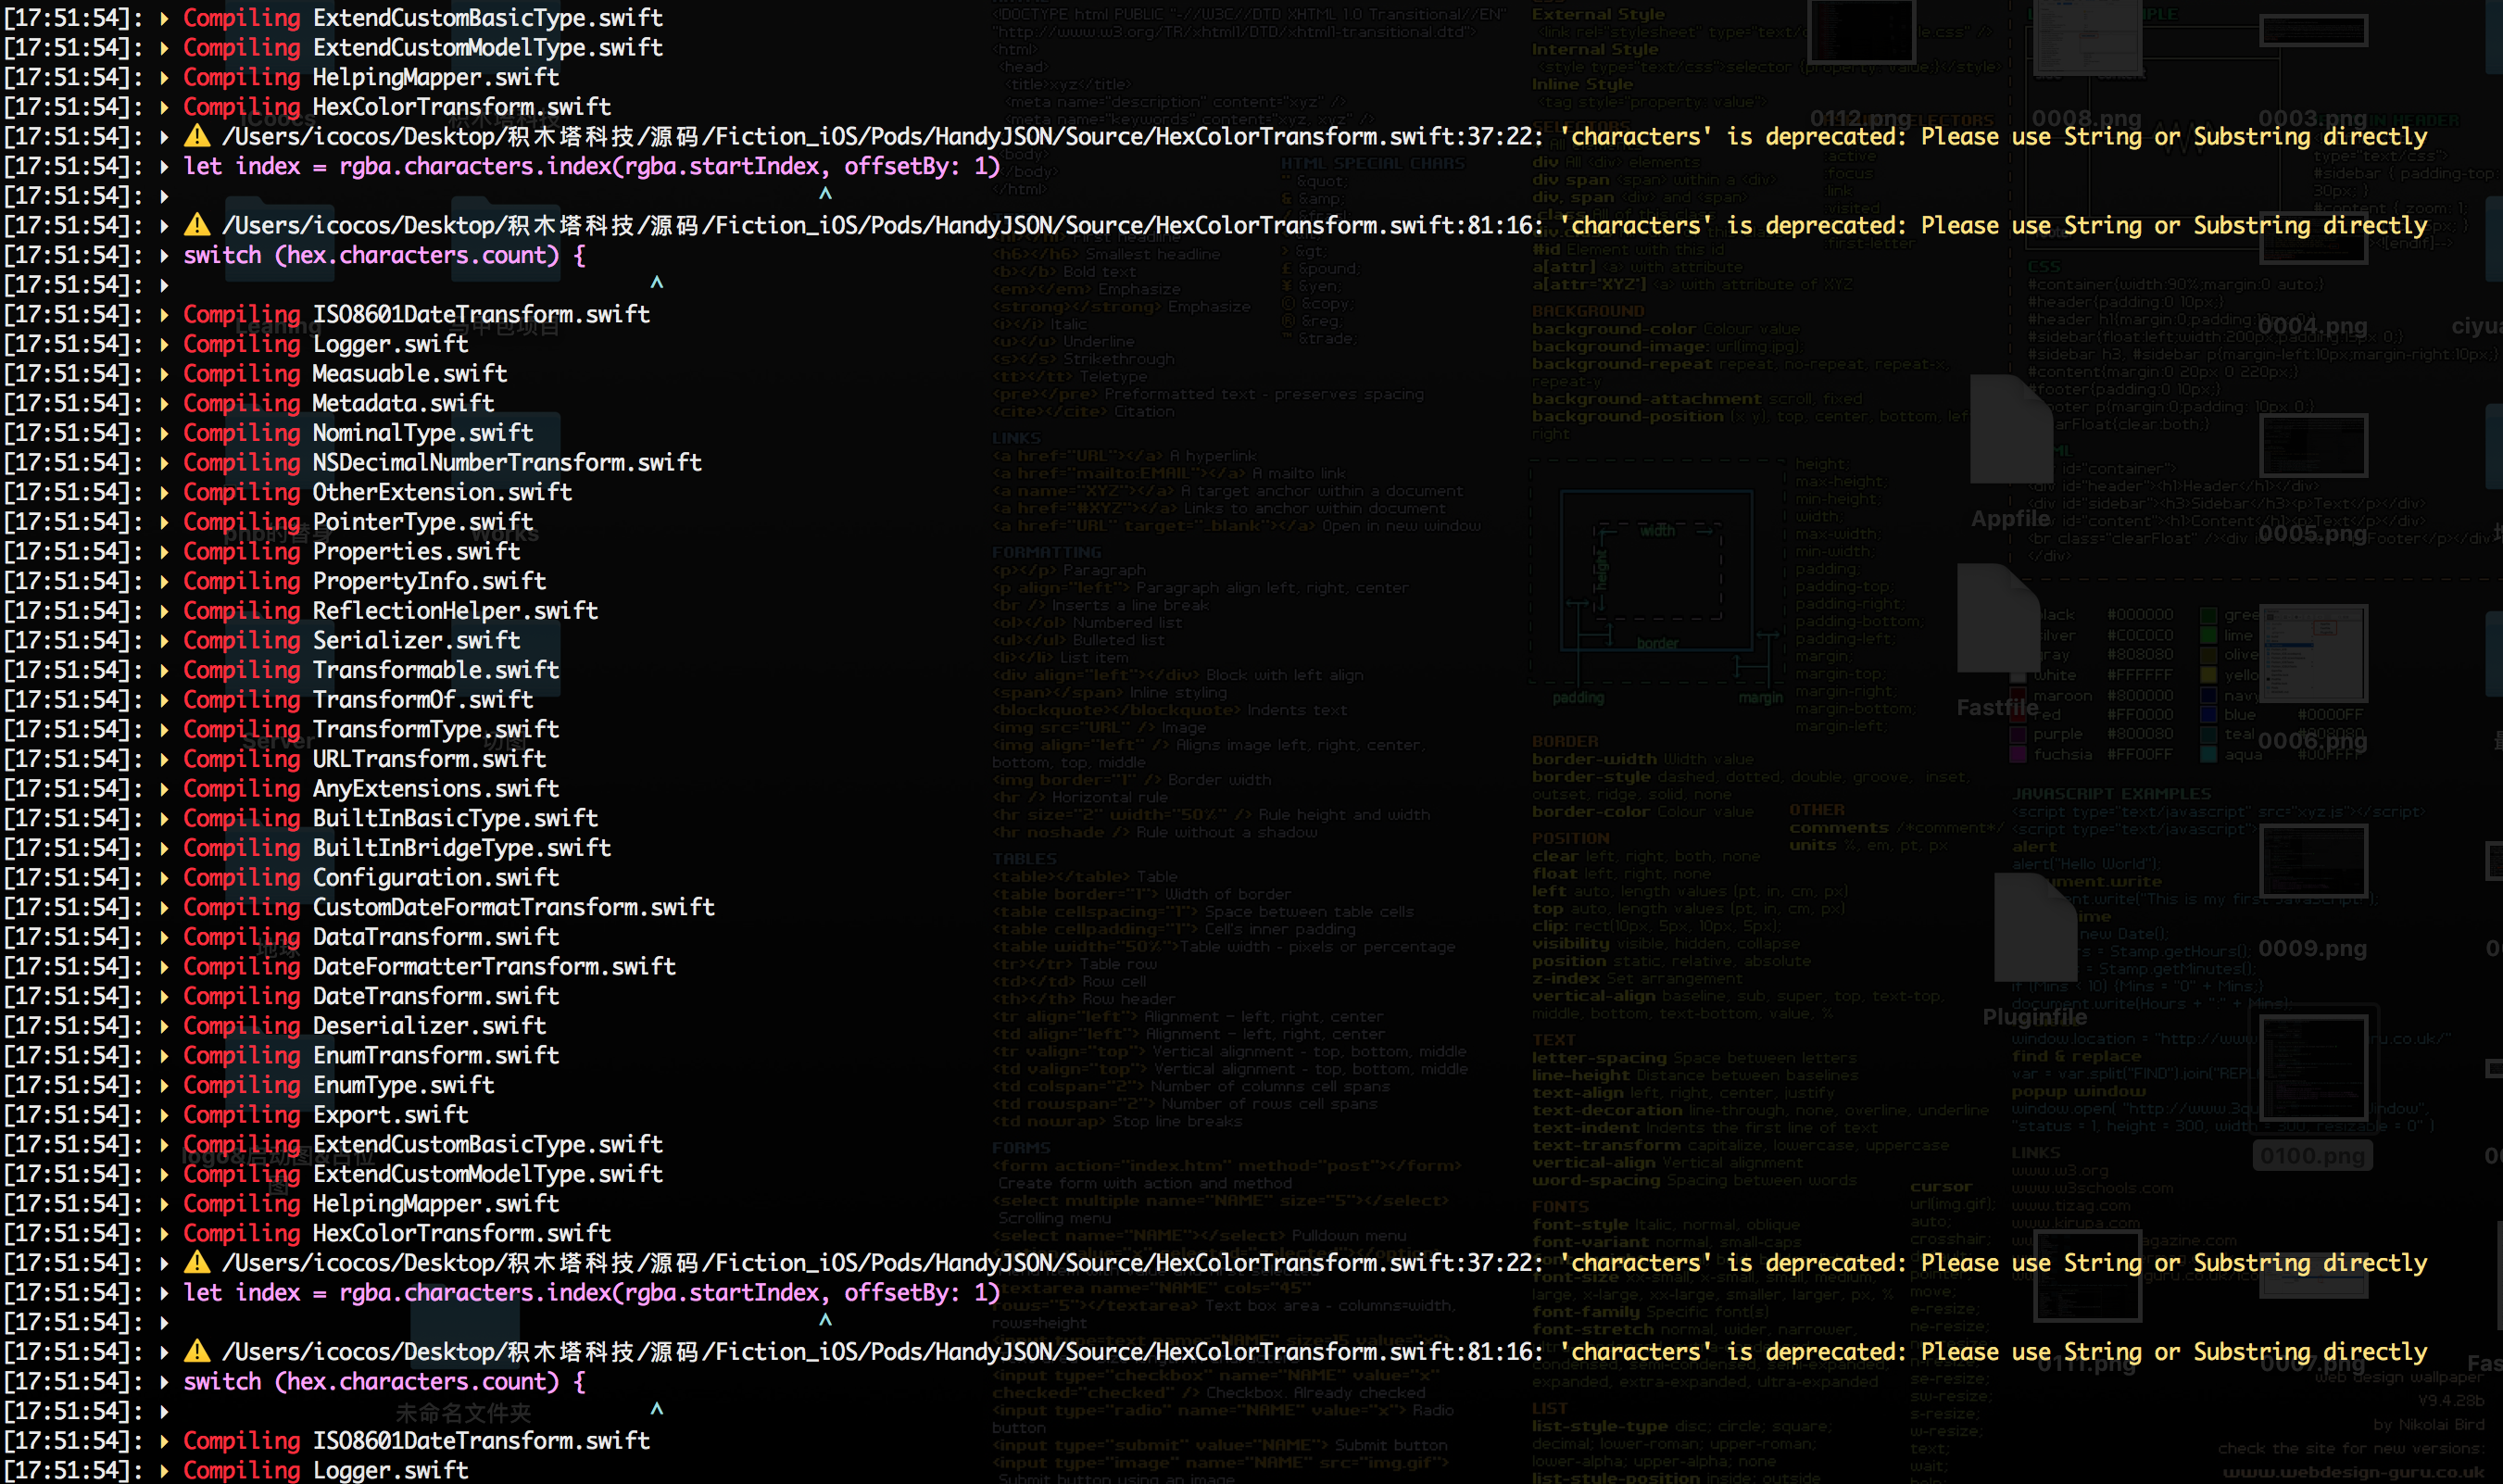Click the arrow marker before Compiling Serializer.swift
Viewport: 2503px width, 1484px height.
(164, 640)
